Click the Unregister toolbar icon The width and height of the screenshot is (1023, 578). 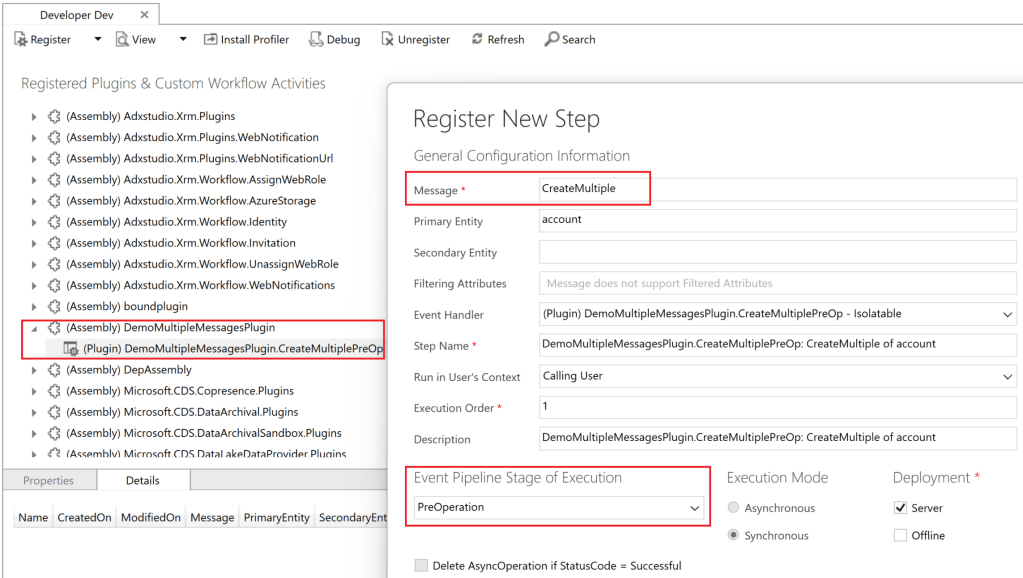coord(386,40)
